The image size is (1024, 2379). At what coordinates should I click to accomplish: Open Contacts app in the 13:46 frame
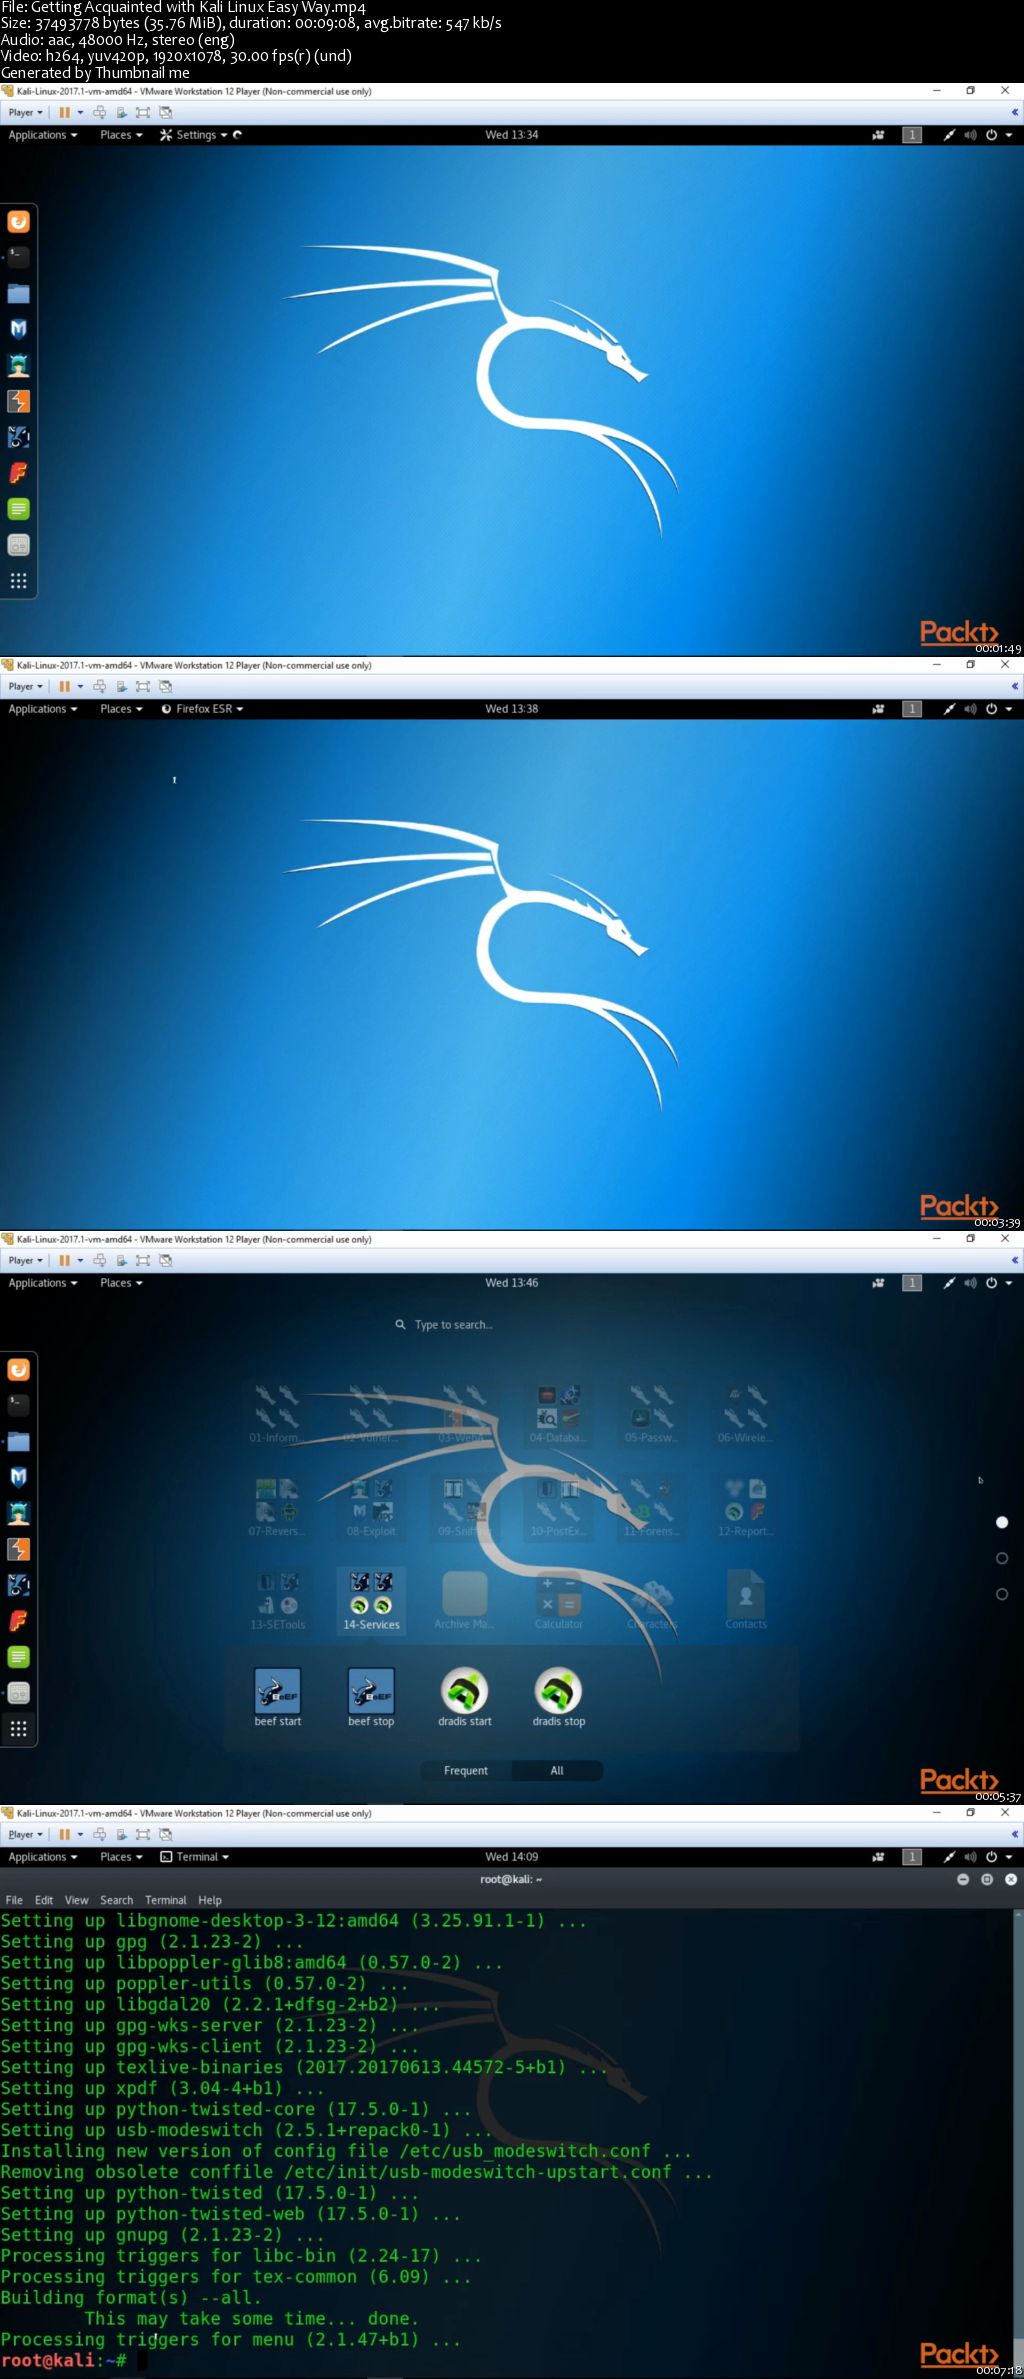746,1601
